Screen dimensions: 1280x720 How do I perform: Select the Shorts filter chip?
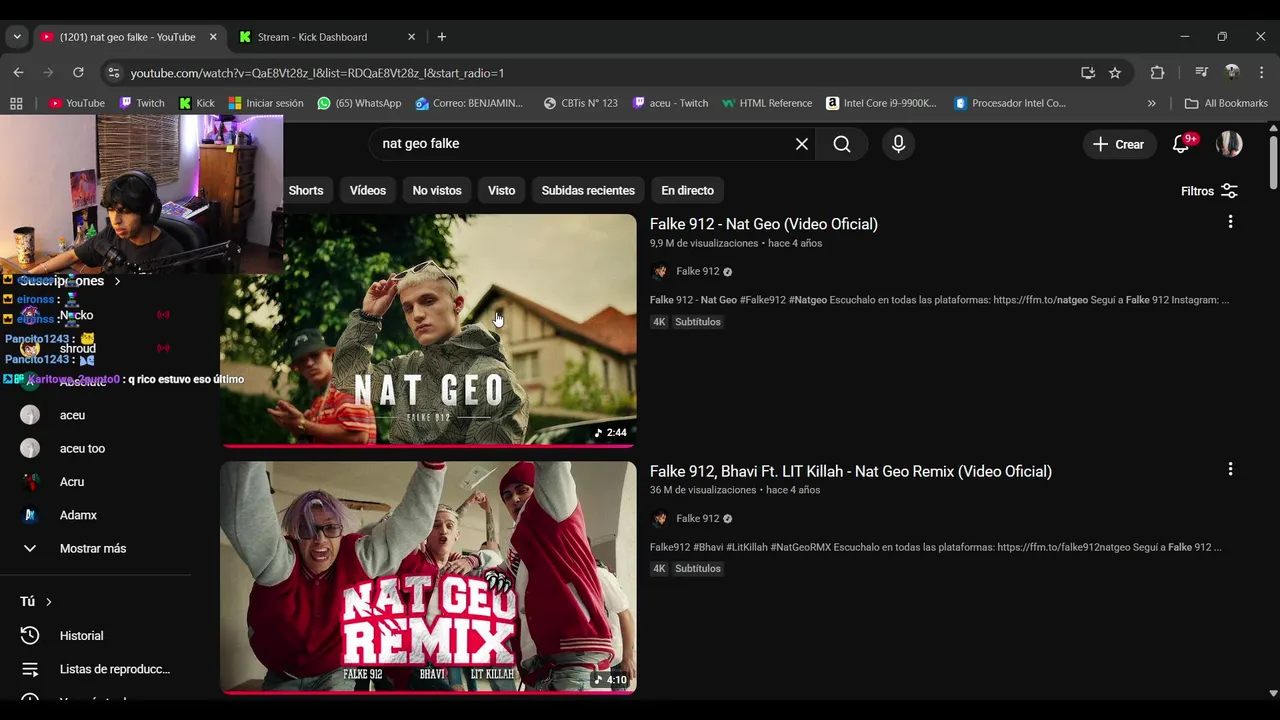point(306,191)
